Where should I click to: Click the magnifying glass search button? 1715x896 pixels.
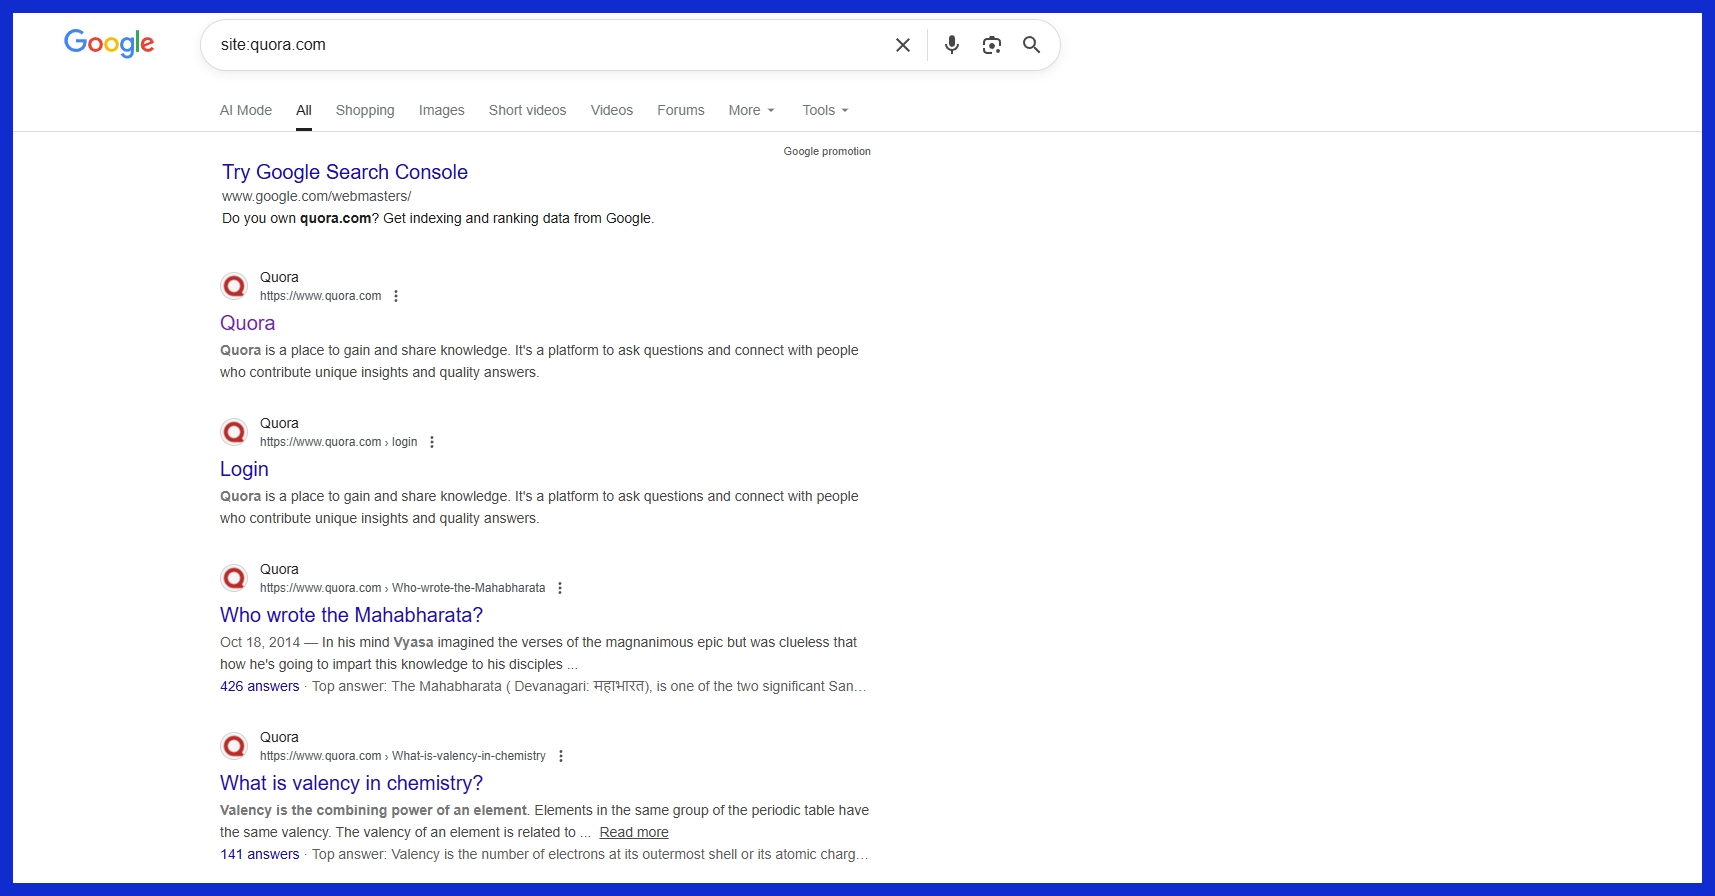pyautogui.click(x=1032, y=45)
